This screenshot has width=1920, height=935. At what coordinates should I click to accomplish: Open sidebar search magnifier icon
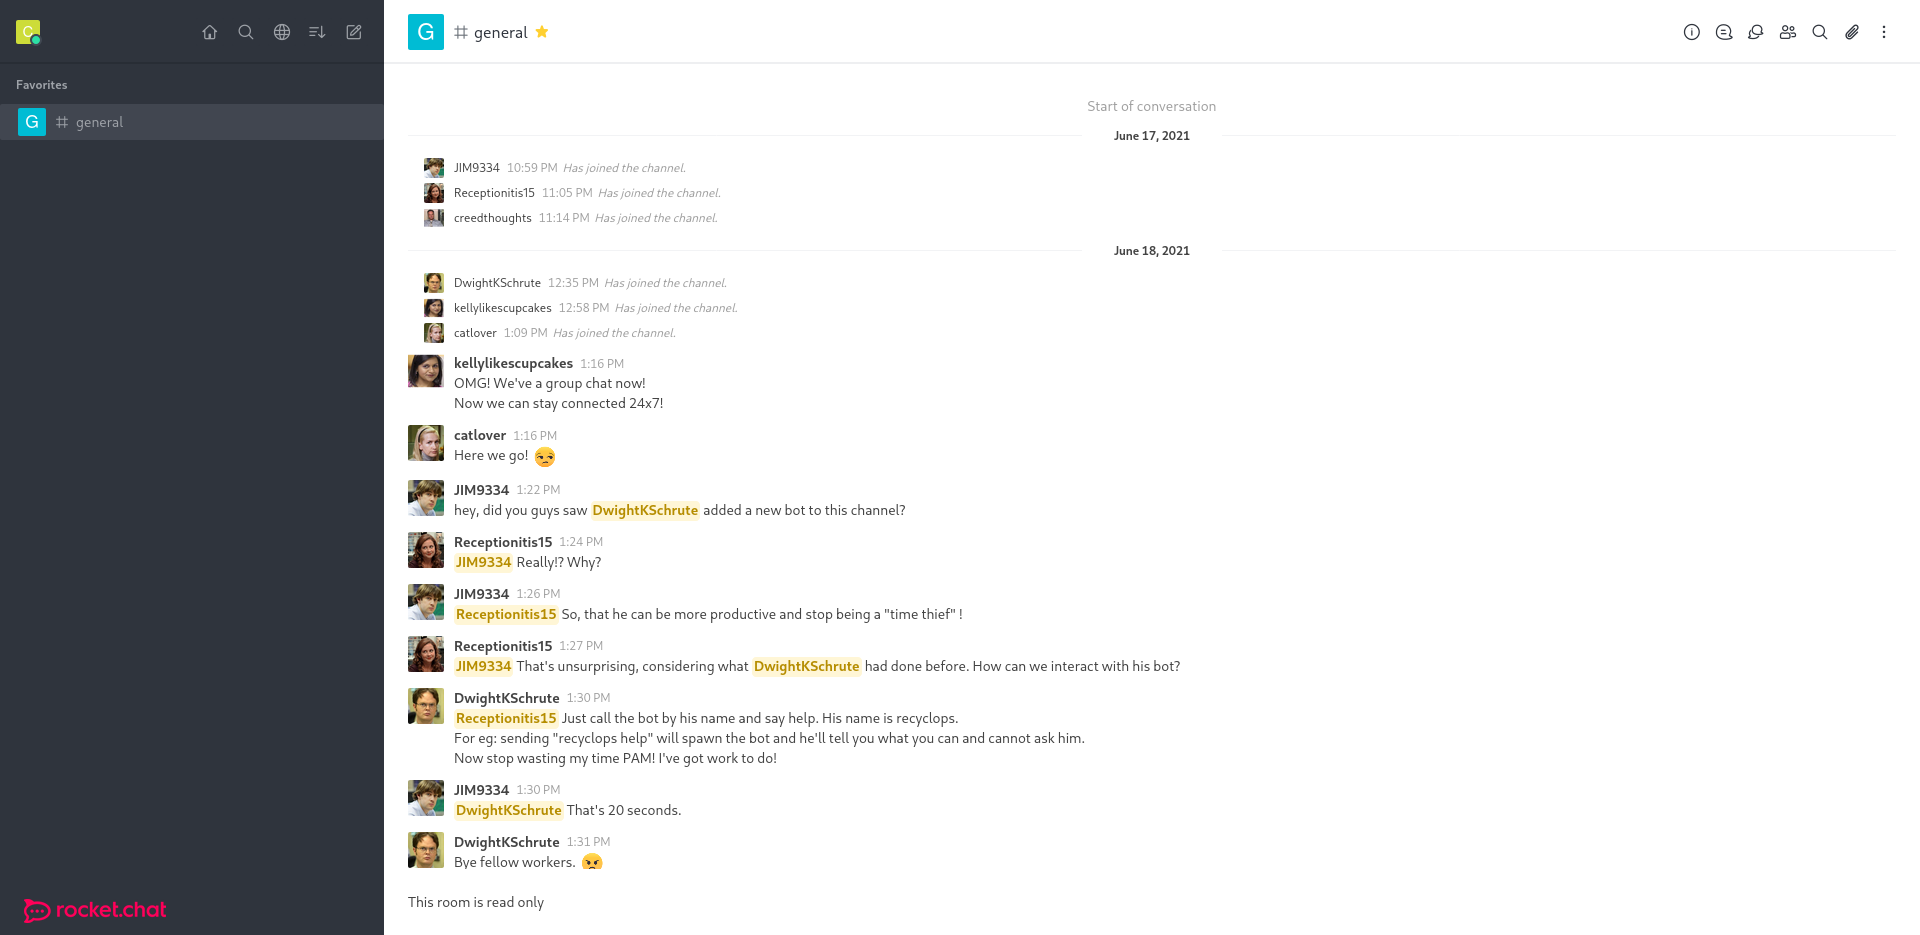pyautogui.click(x=246, y=32)
